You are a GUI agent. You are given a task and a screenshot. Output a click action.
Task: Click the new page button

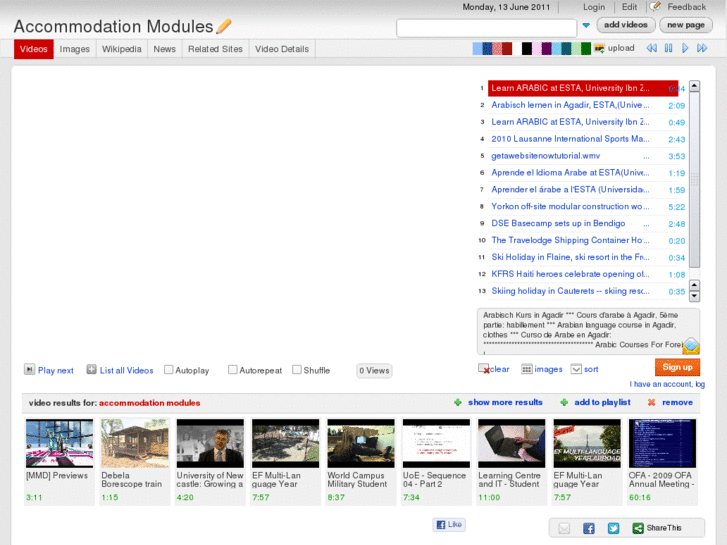686,25
